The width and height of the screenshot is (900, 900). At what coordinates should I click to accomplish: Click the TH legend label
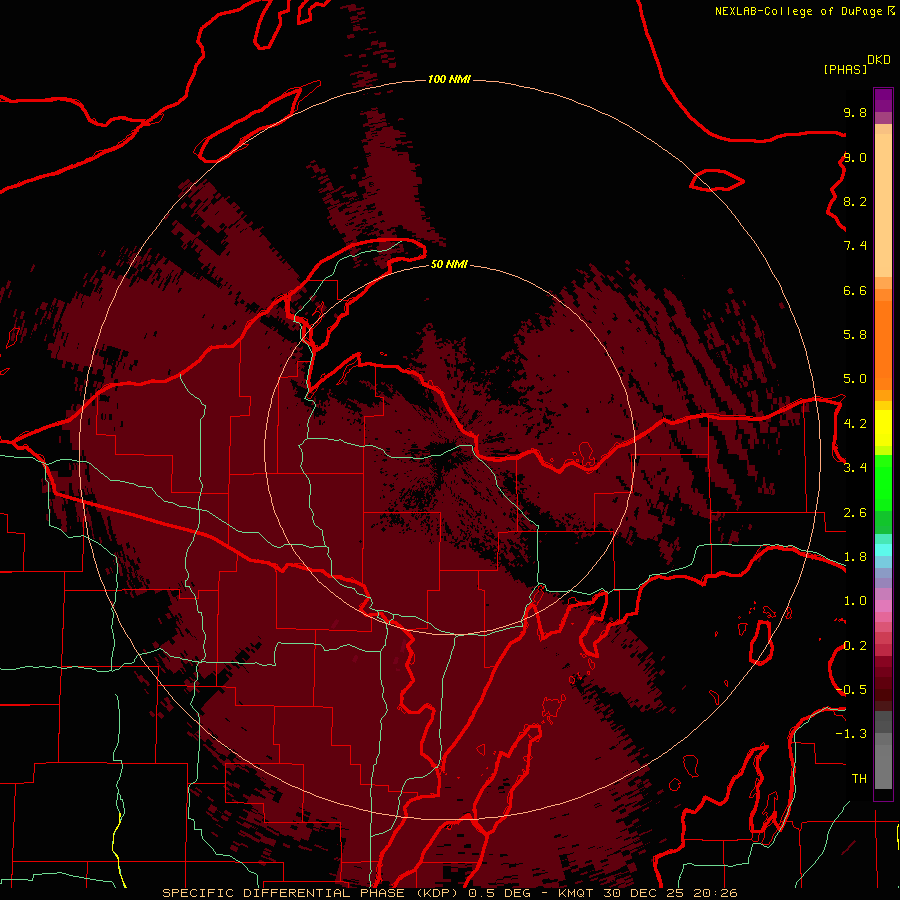[859, 778]
